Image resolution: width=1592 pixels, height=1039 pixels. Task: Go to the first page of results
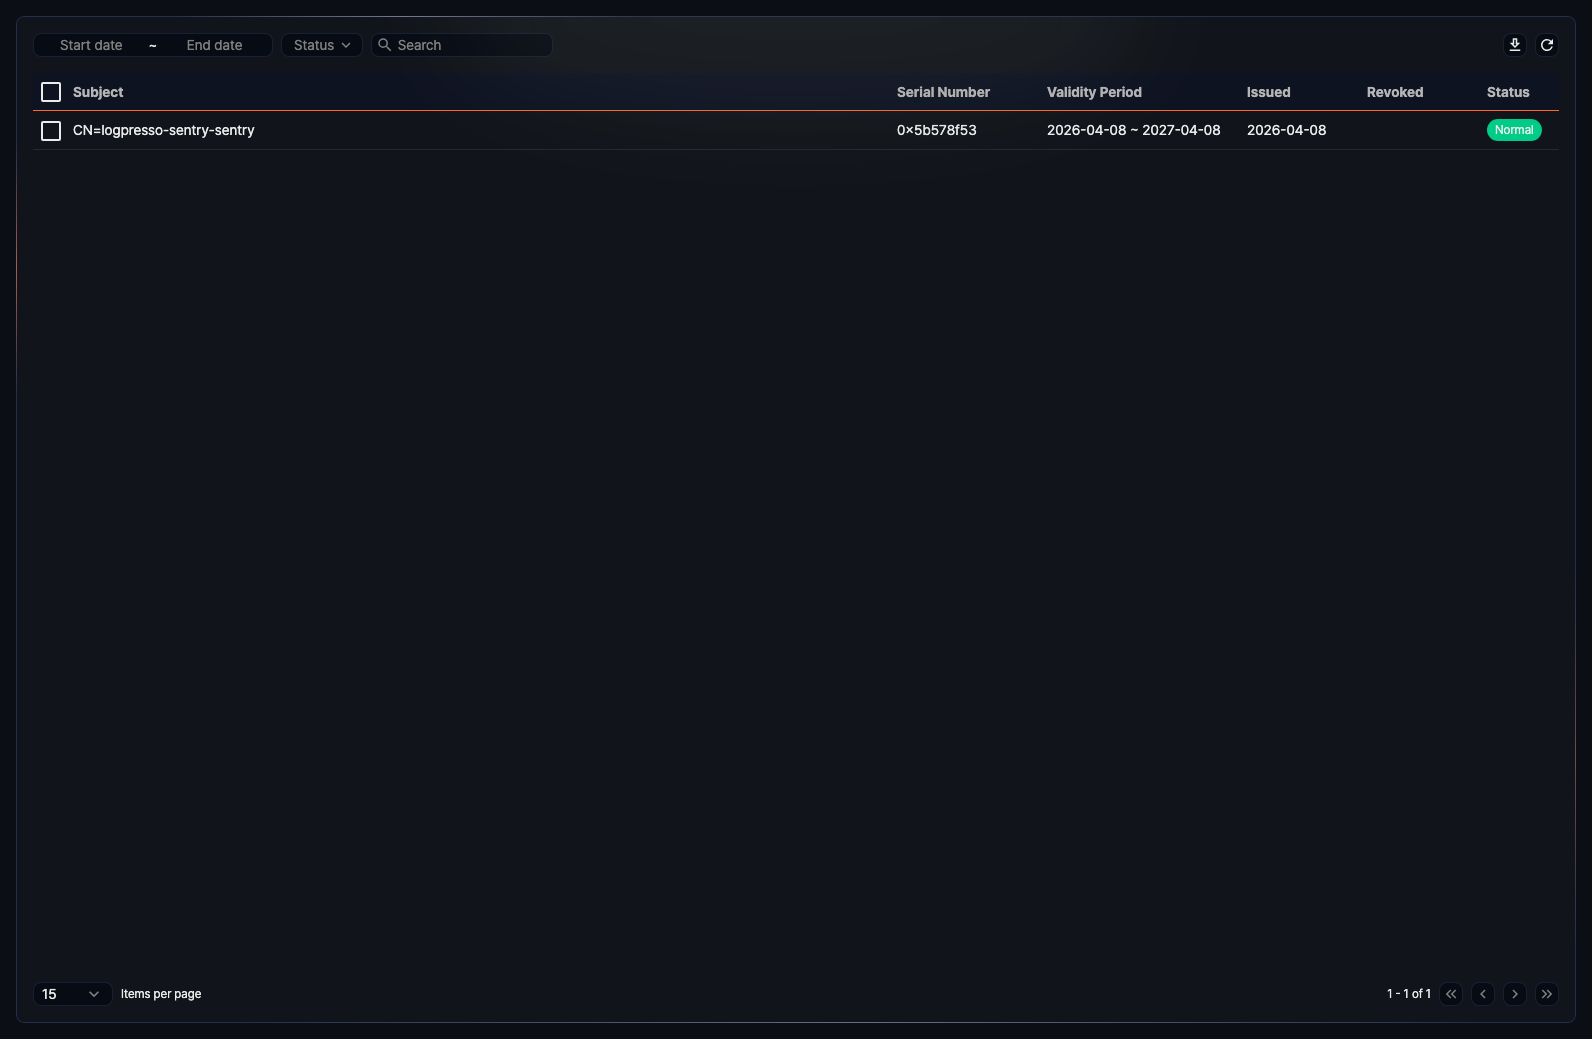coord(1451,994)
